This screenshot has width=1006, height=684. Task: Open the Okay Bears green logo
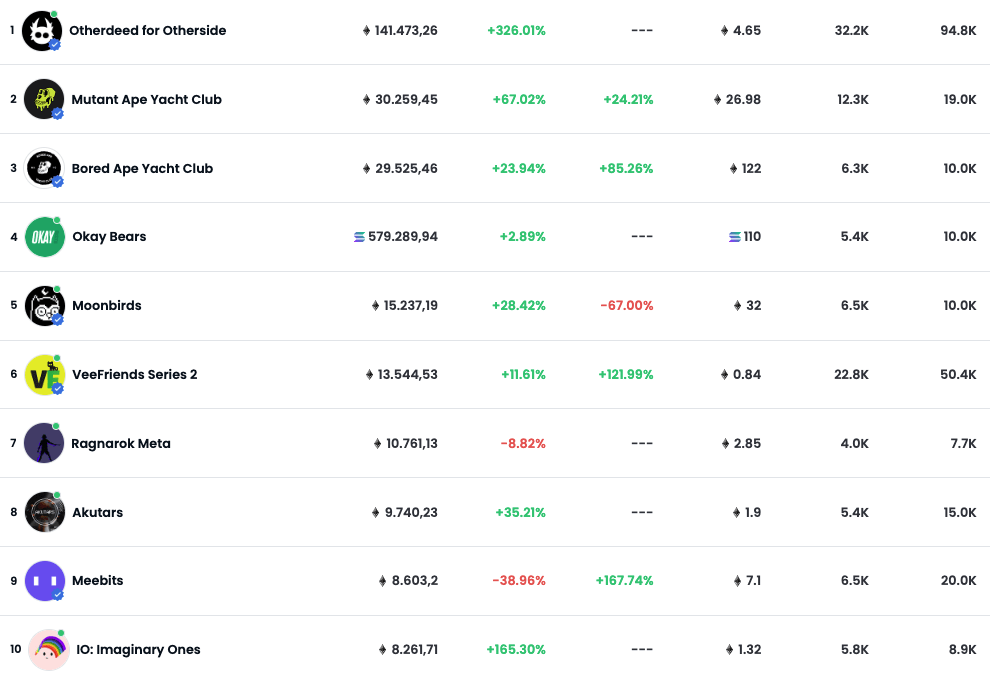pyautogui.click(x=44, y=237)
